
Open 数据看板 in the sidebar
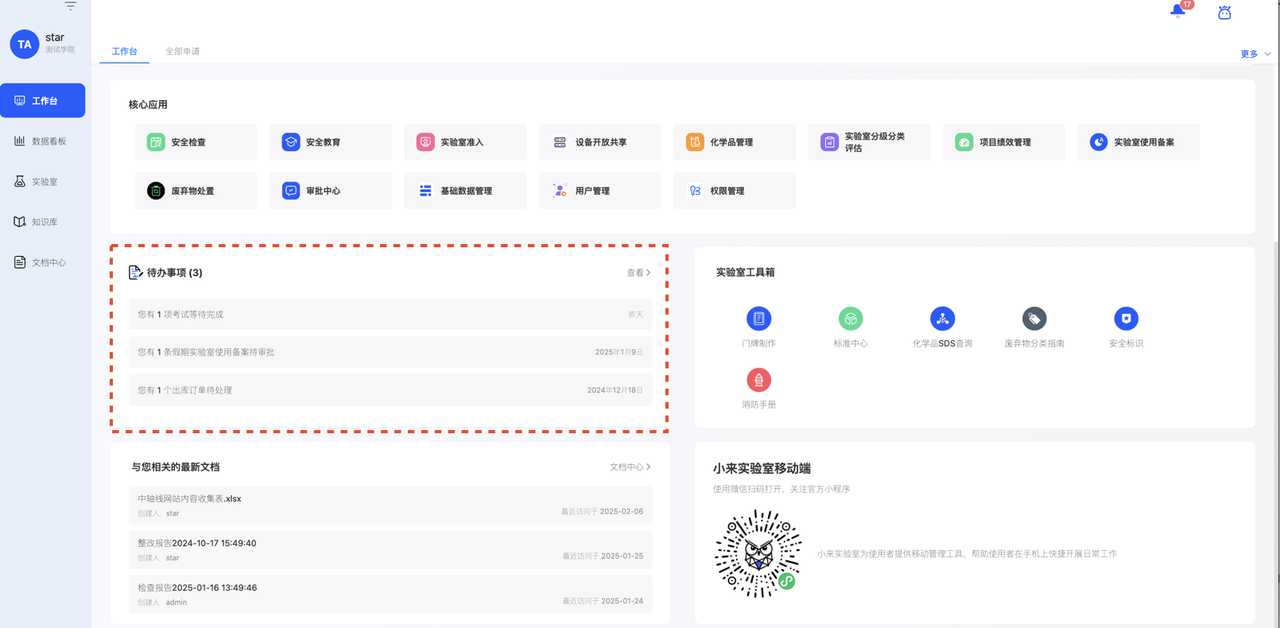[43, 141]
